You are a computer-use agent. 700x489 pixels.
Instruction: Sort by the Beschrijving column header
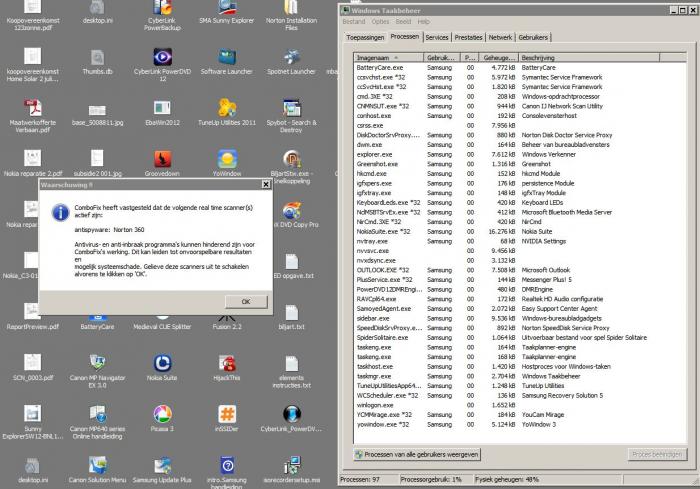tap(589, 58)
